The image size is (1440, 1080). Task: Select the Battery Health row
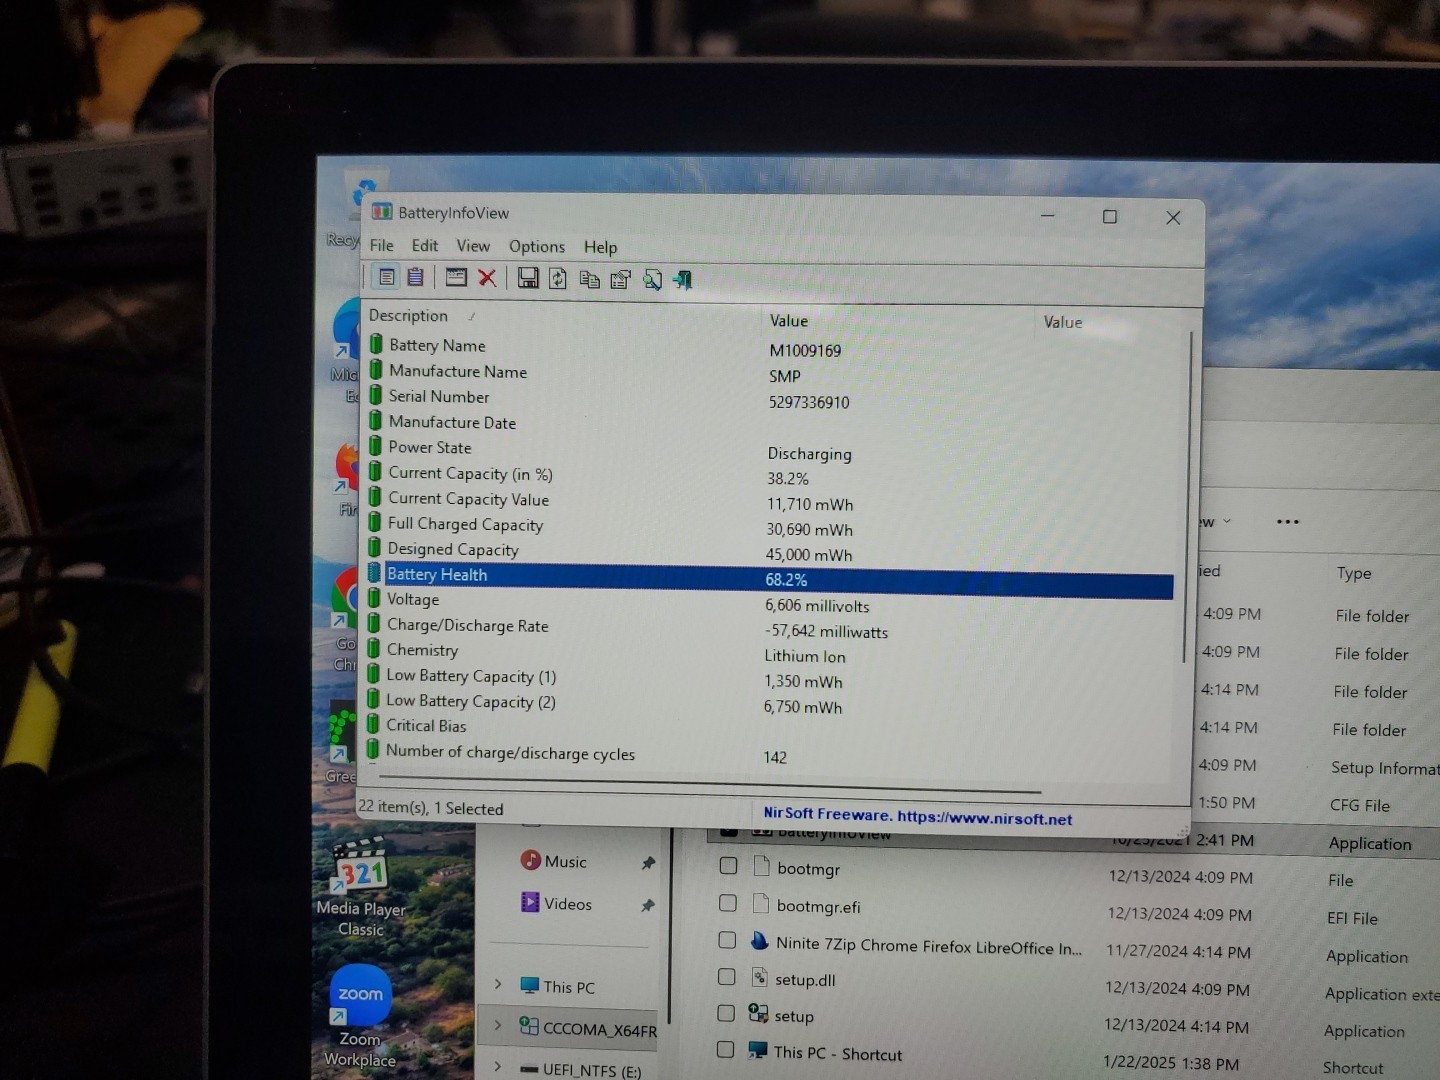click(x=768, y=578)
